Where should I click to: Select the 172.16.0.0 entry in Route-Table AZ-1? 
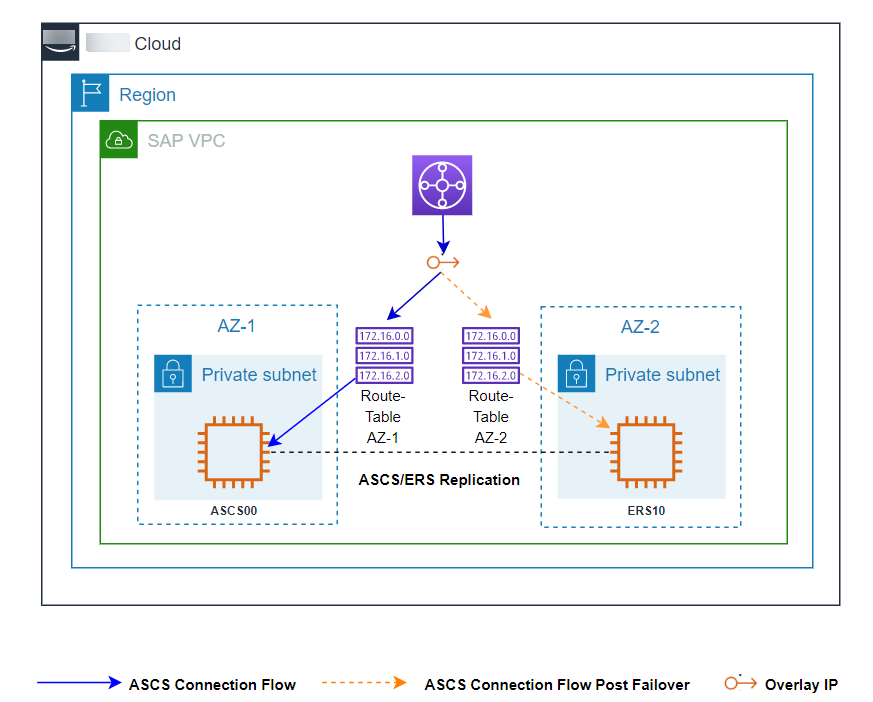click(384, 336)
